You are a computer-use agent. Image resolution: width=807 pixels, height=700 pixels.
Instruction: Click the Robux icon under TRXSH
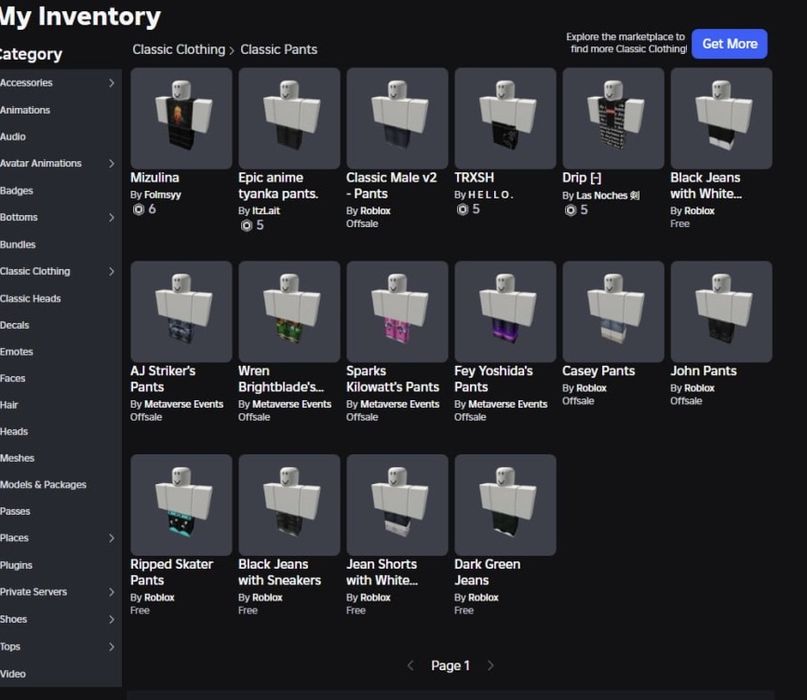tap(463, 209)
